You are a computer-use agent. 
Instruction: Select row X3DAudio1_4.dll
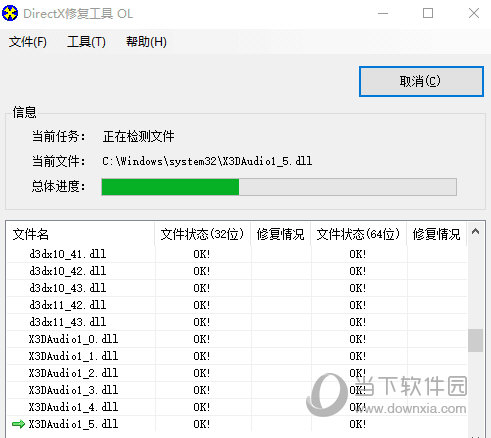point(237,407)
